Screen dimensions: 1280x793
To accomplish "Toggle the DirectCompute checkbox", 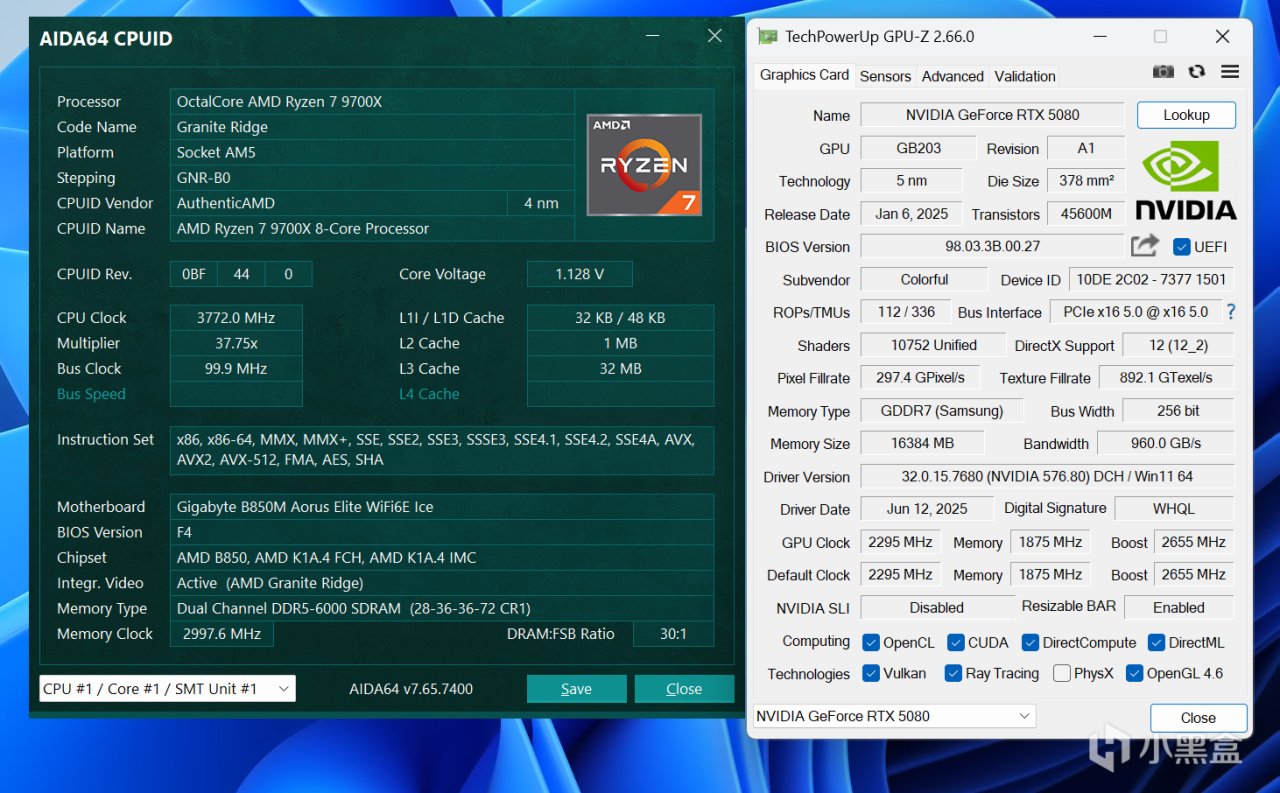I will [1030, 642].
